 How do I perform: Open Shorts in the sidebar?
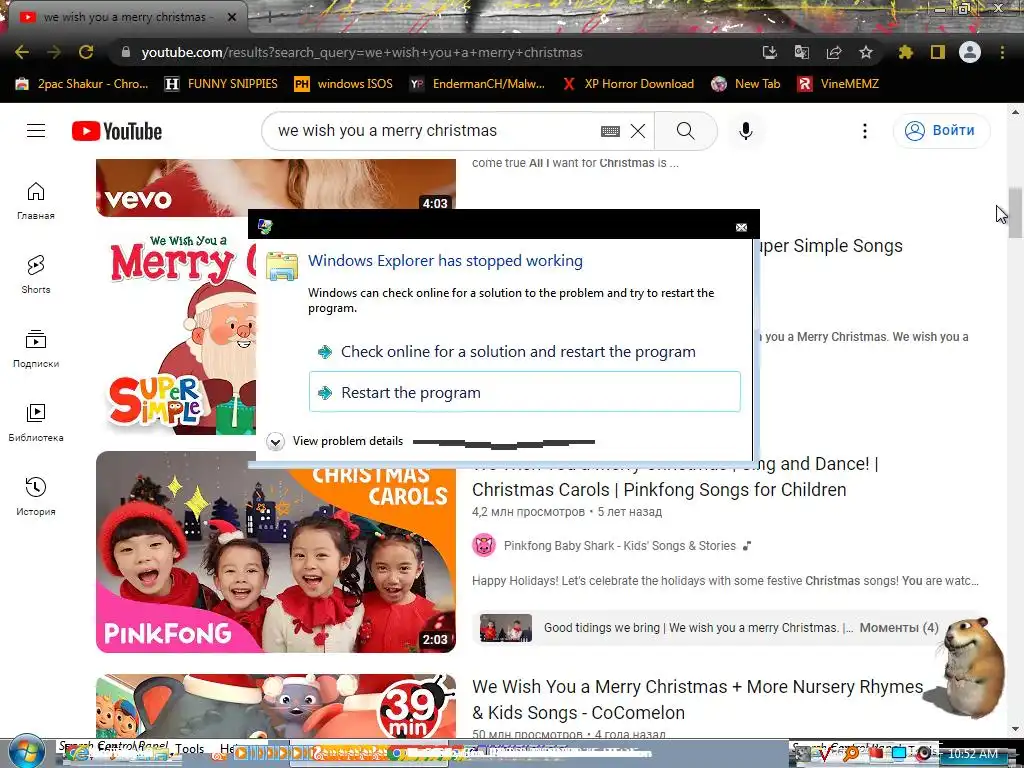[36, 275]
